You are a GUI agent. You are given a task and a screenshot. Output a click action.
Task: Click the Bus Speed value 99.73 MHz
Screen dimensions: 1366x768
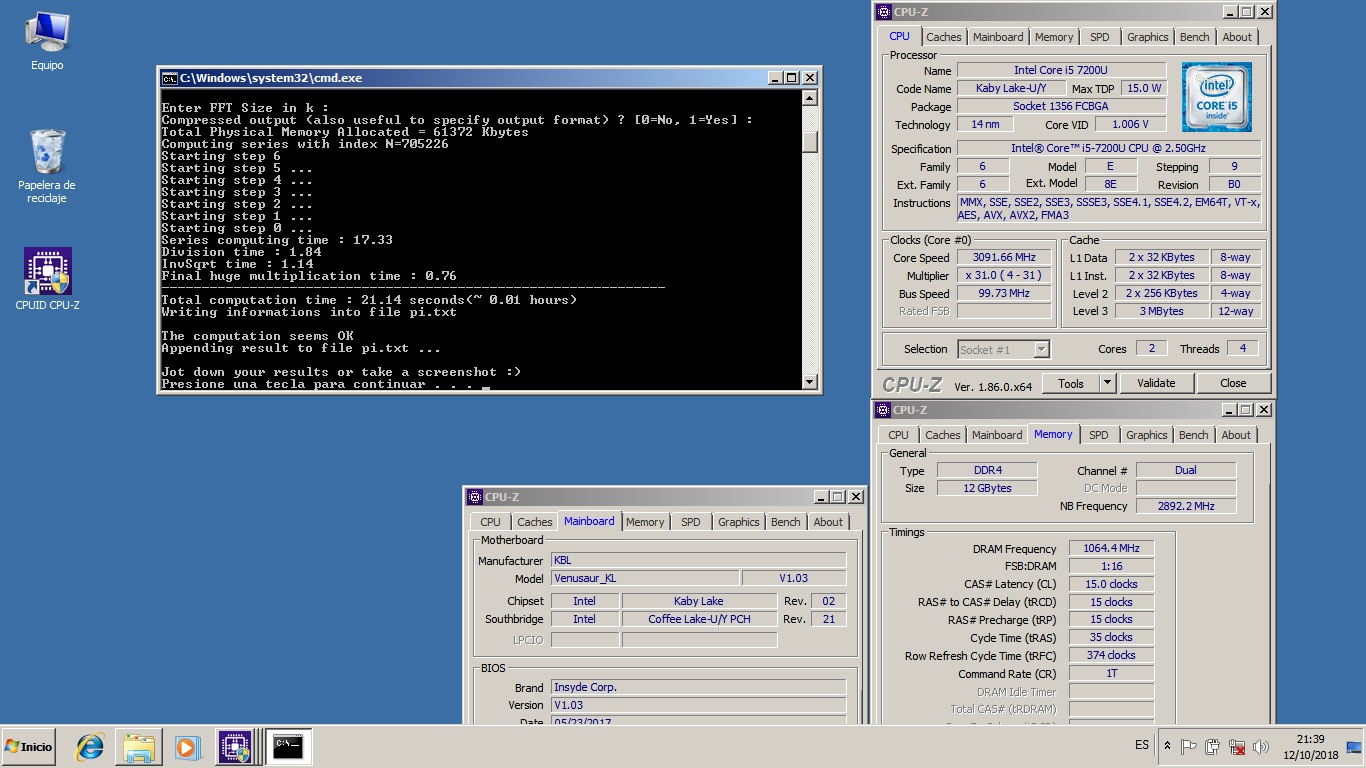pos(1005,293)
